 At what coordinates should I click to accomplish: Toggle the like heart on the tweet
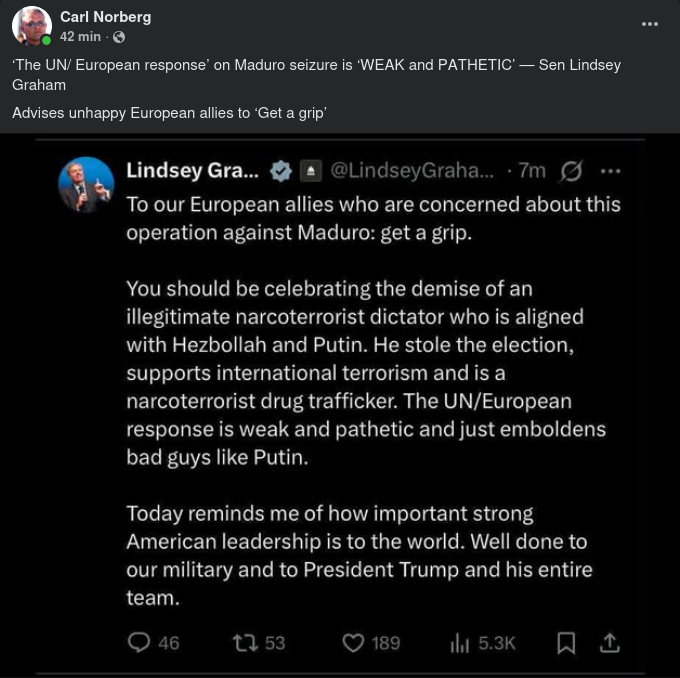point(353,643)
